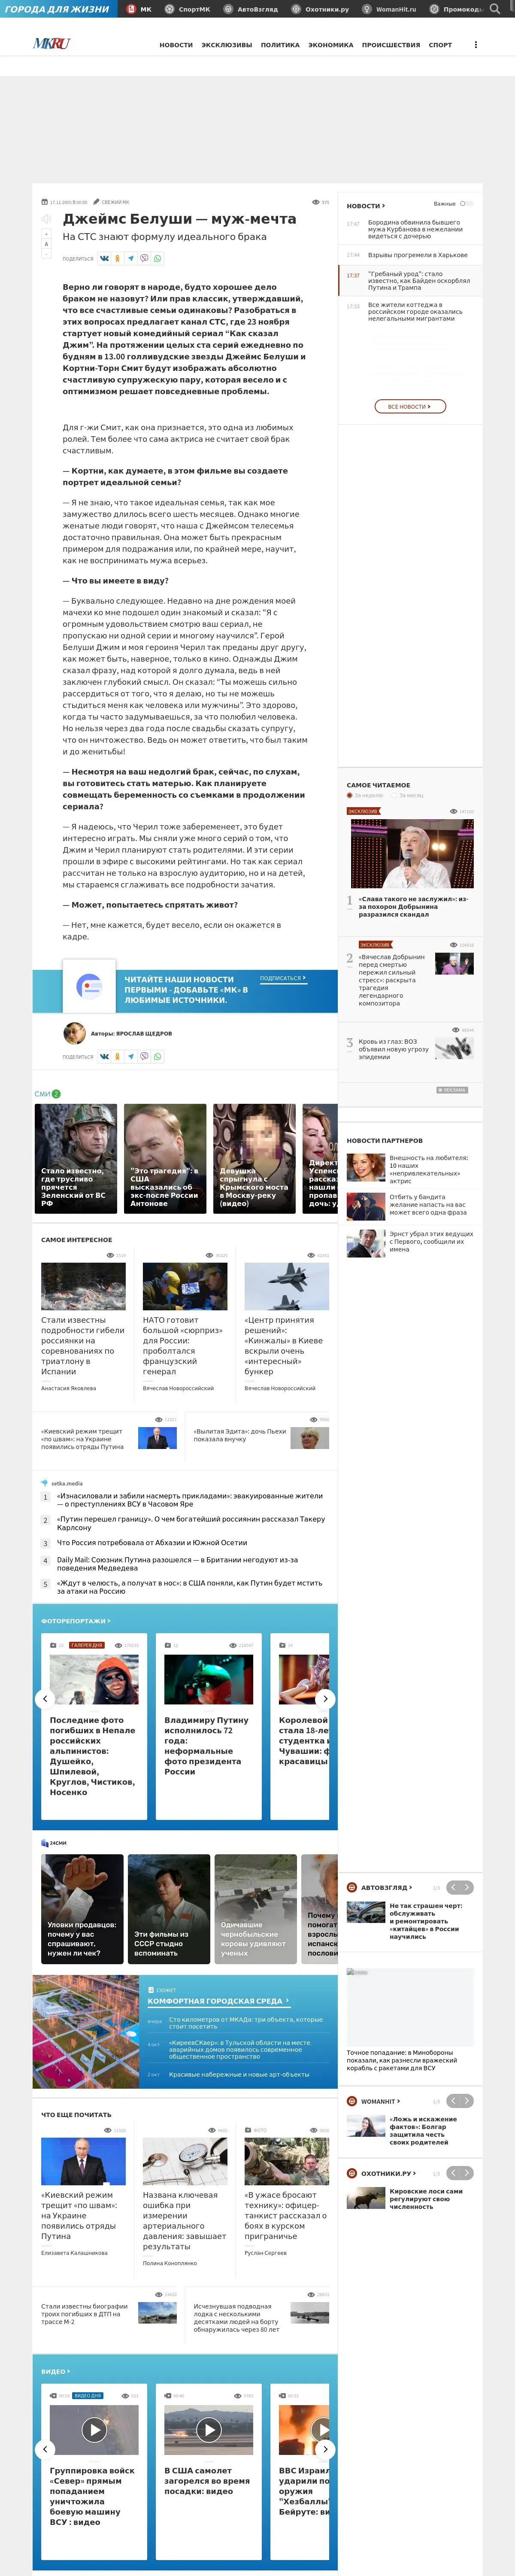Share article top via Telegram icon
This screenshot has height=2576, width=515.
click(130, 258)
